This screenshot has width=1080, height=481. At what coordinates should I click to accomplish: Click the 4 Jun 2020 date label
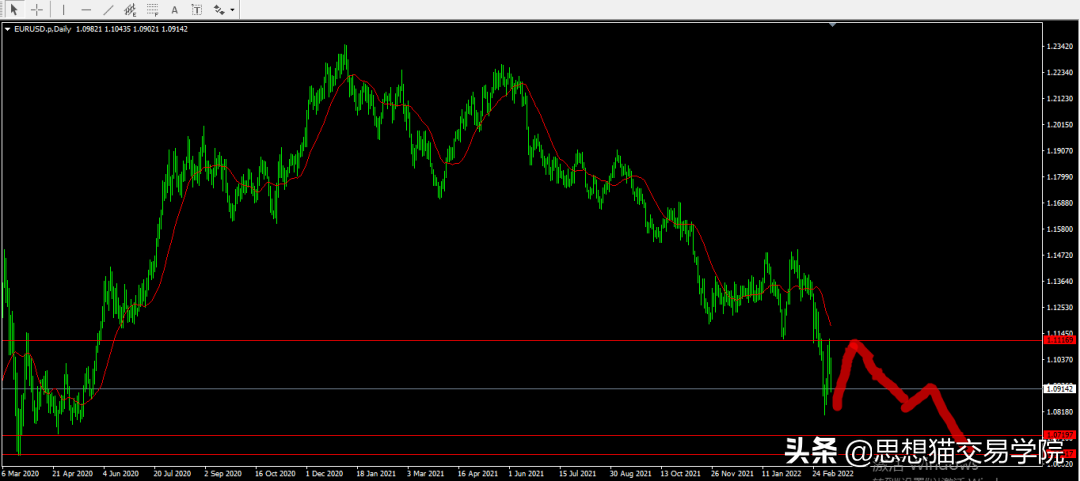pyautogui.click(x=122, y=474)
